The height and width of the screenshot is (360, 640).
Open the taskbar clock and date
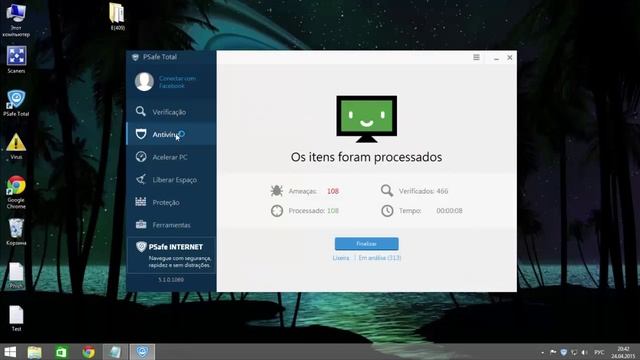click(x=623, y=352)
